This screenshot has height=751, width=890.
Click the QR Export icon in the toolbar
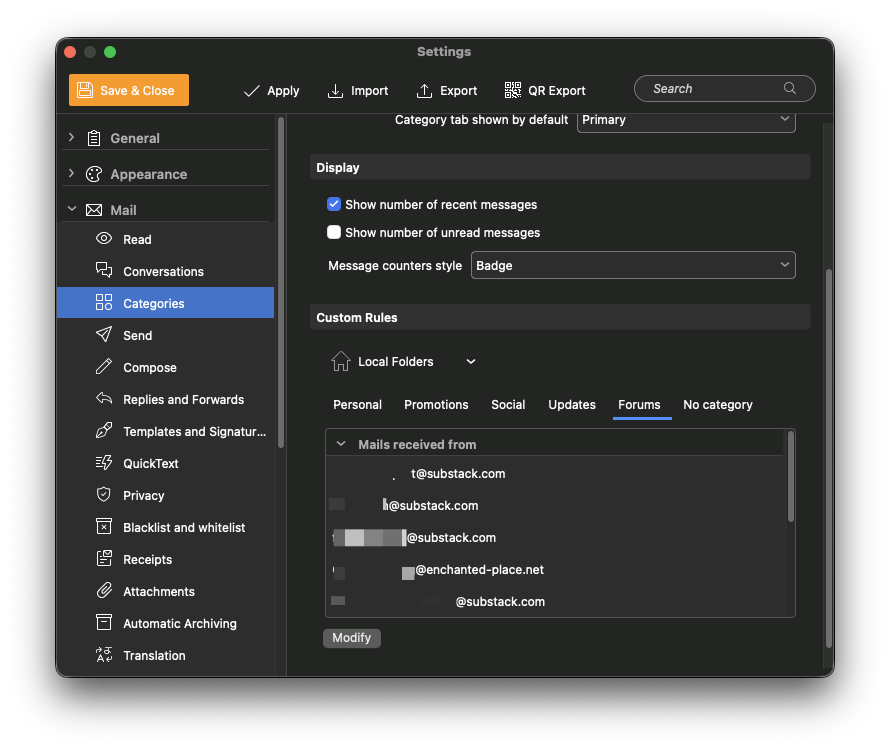pyautogui.click(x=513, y=90)
